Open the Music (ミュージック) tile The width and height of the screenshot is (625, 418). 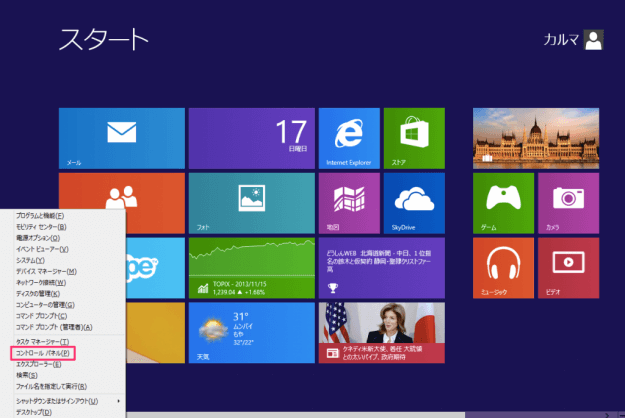(x=503, y=268)
